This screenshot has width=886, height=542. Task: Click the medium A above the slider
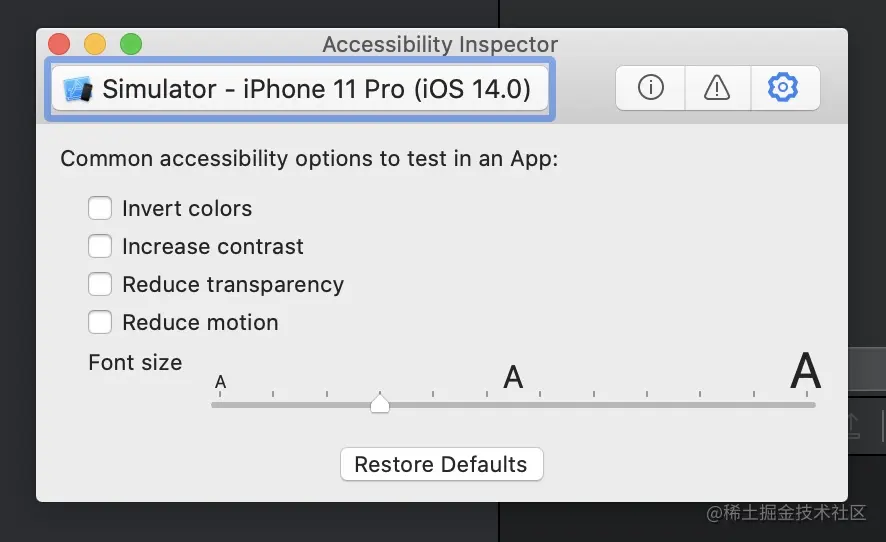tap(513, 377)
